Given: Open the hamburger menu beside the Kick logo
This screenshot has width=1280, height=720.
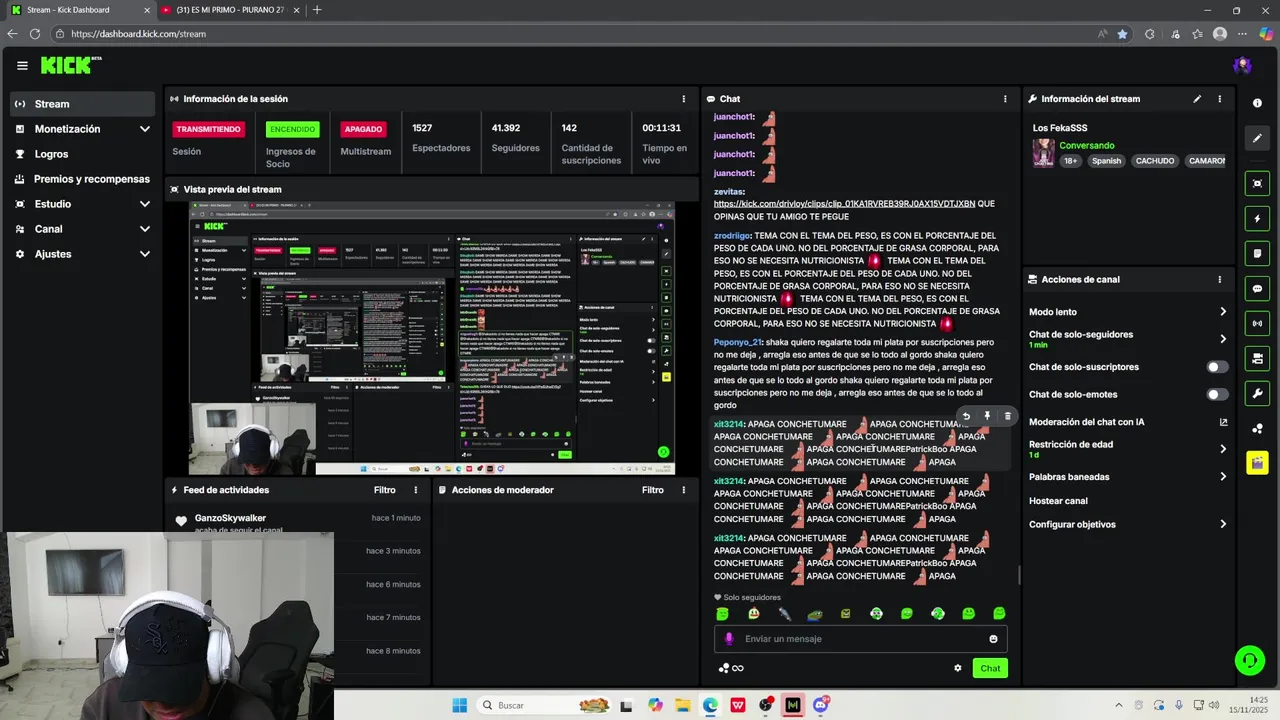Looking at the screenshot, I should 22,66.
